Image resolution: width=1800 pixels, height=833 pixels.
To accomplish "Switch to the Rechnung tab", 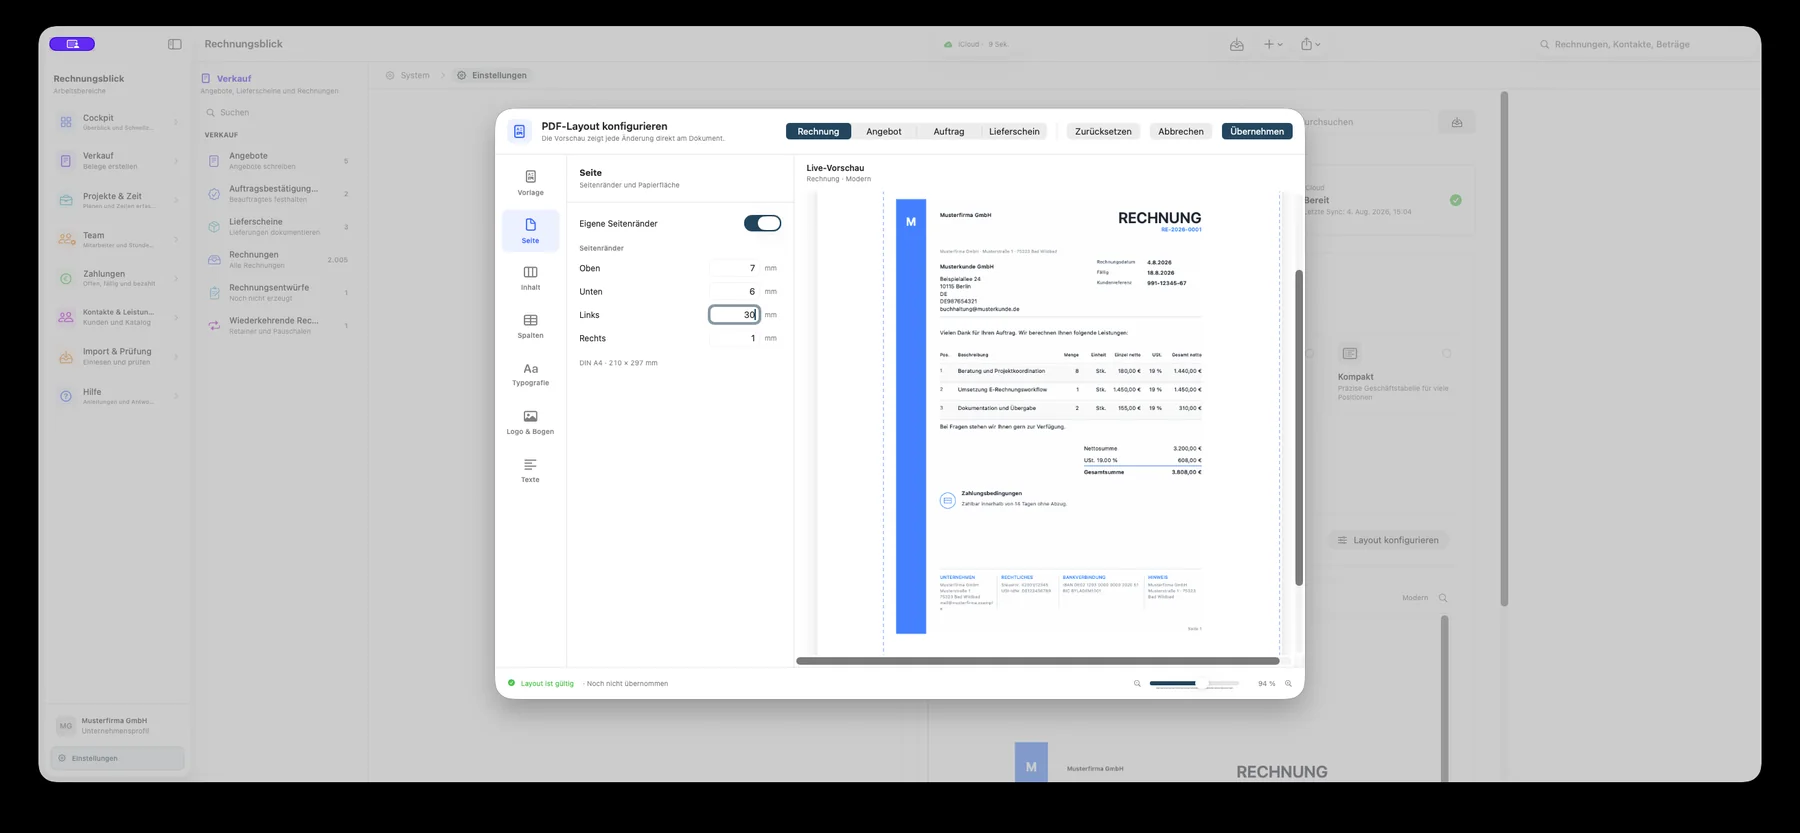I will (818, 132).
